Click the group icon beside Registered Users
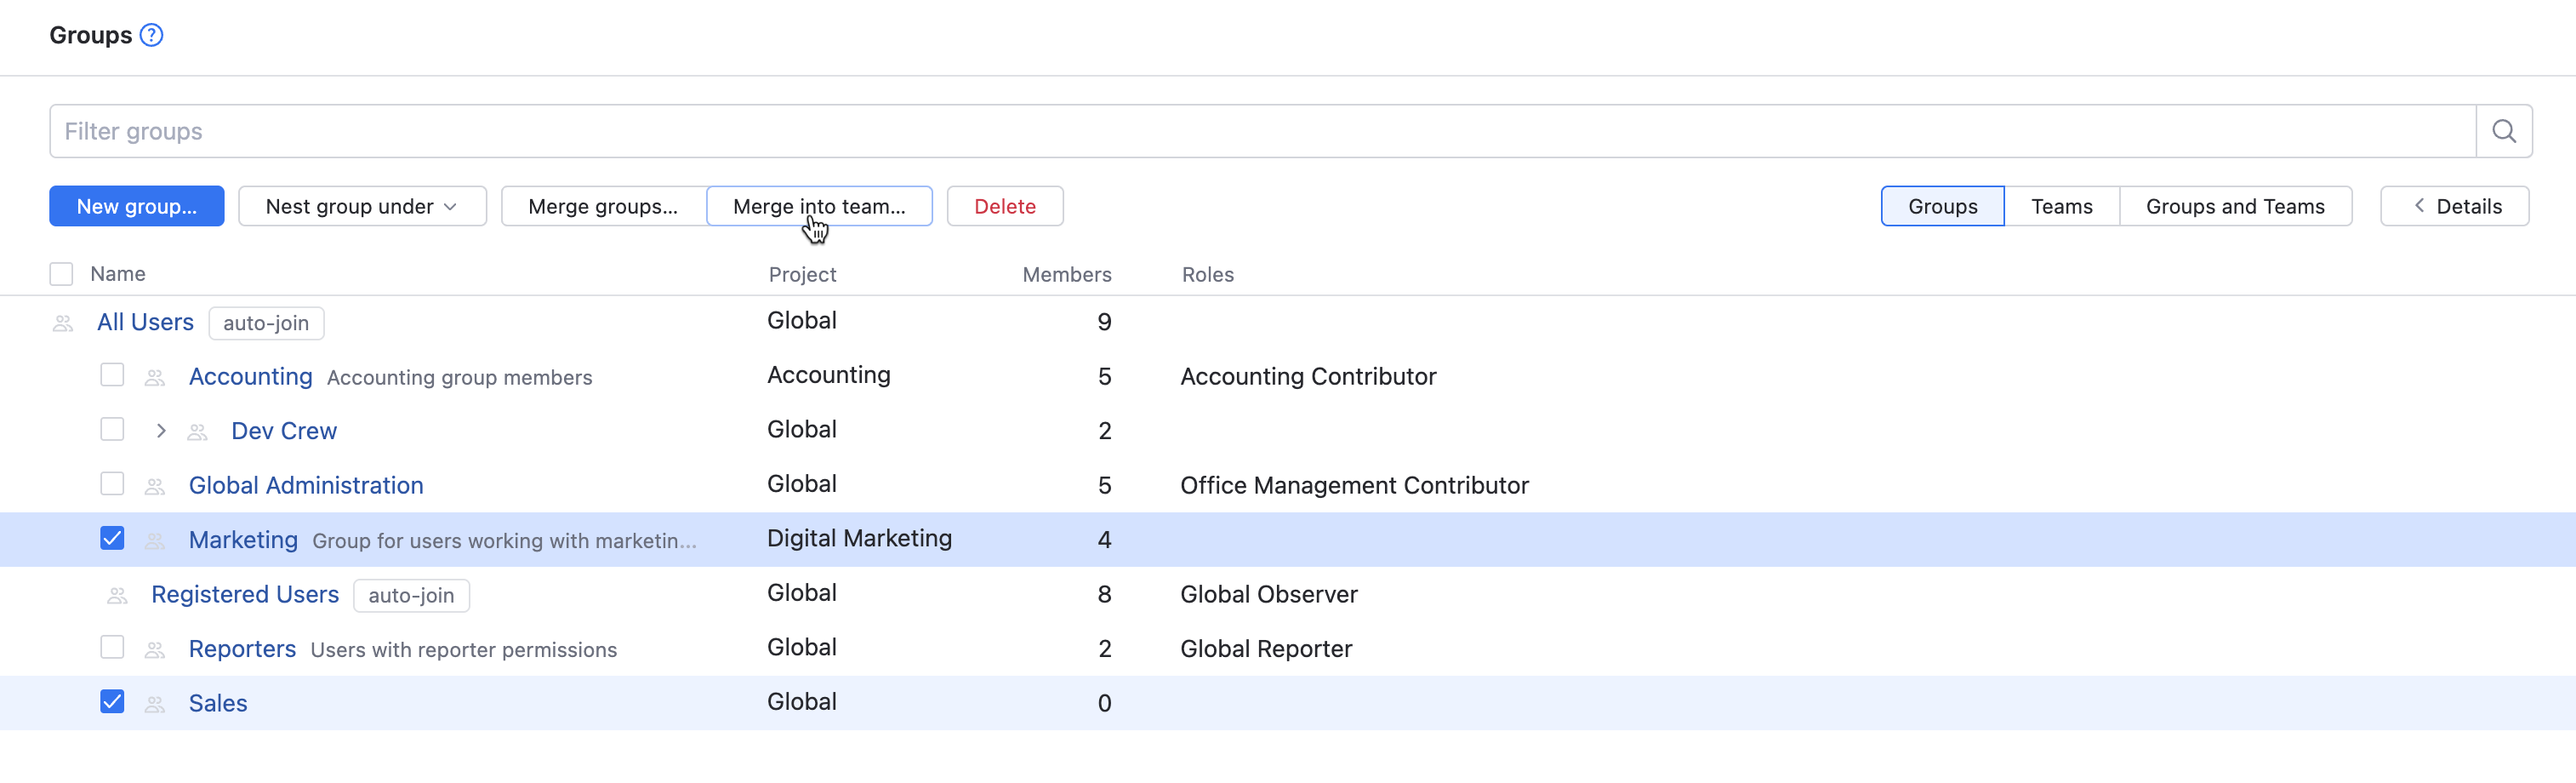The width and height of the screenshot is (2576, 783). tap(117, 596)
